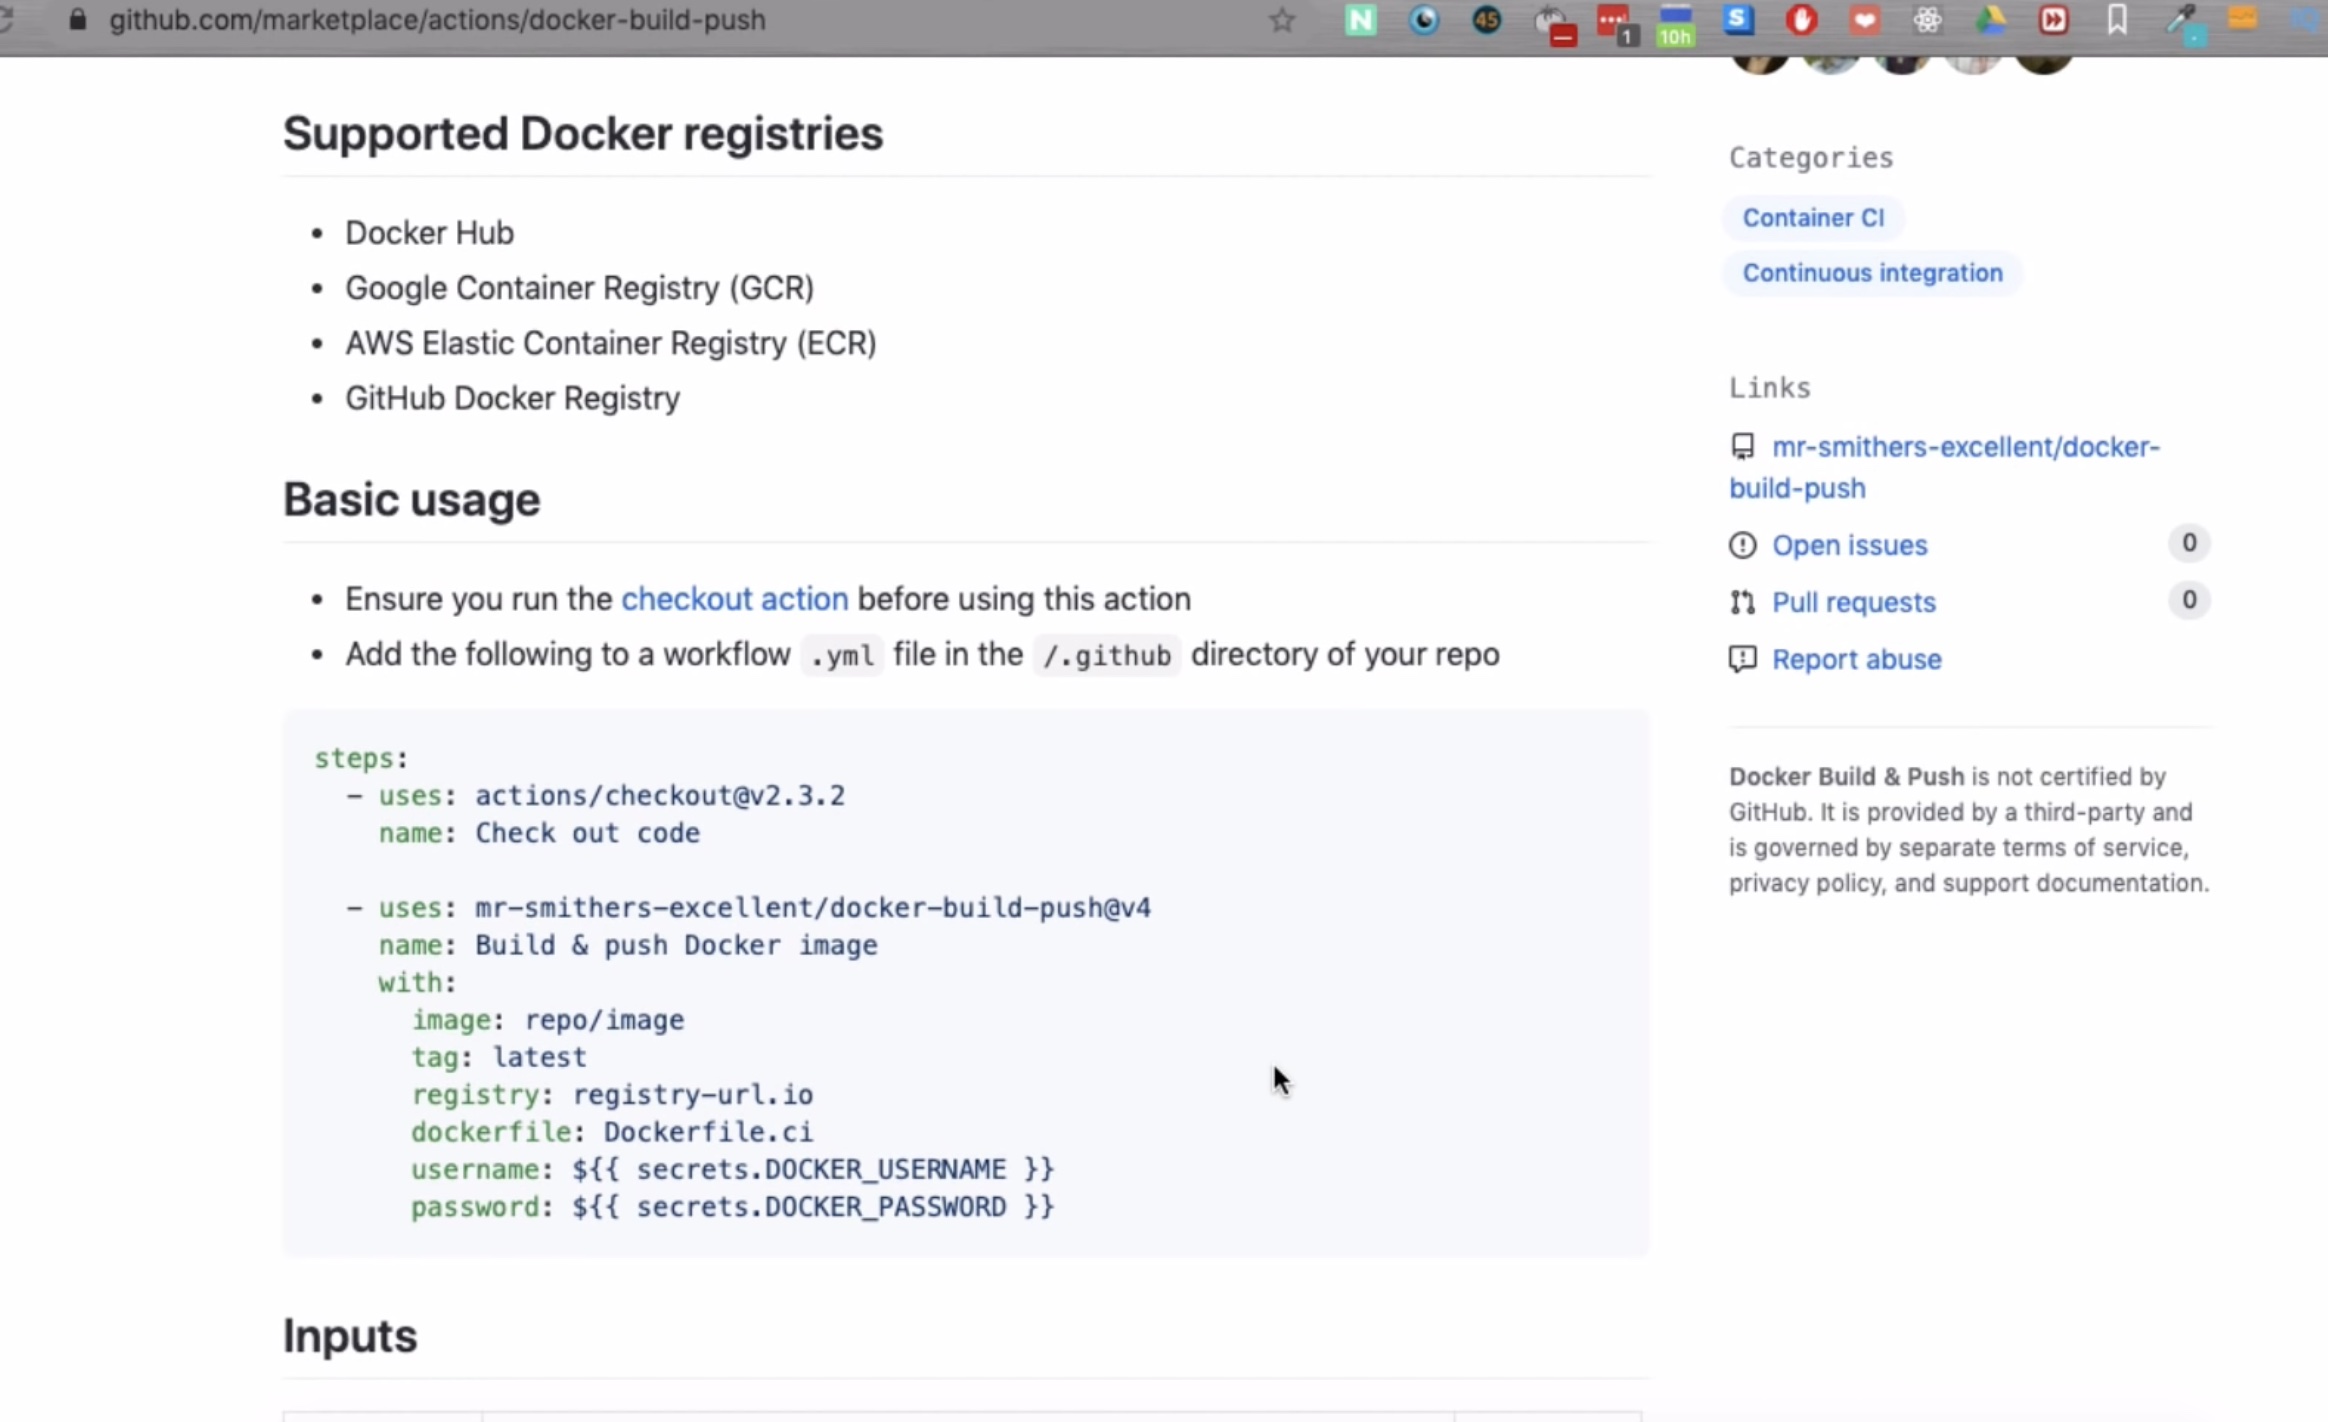Open the green N extension
The height and width of the screenshot is (1422, 2328).
(1361, 20)
